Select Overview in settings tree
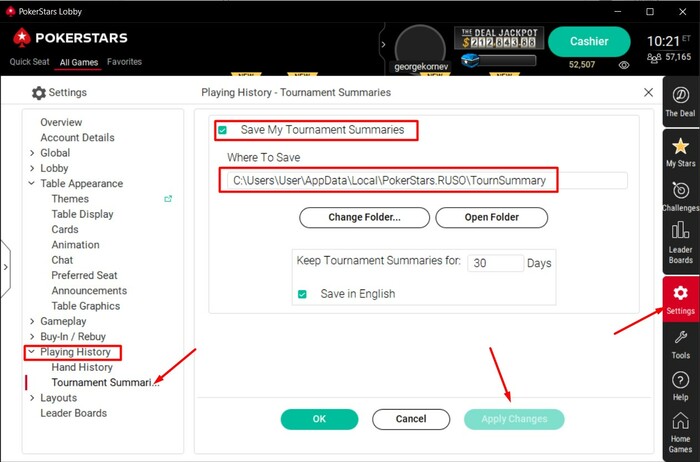Screen dimensions: 700x462 (x=61, y=122)
